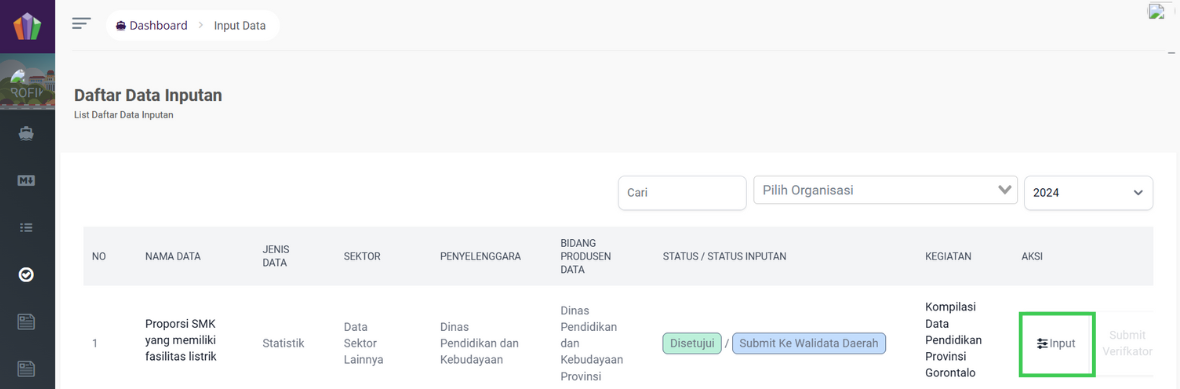Open the Pilih Organisasi dropdown

tap(885, 190)
